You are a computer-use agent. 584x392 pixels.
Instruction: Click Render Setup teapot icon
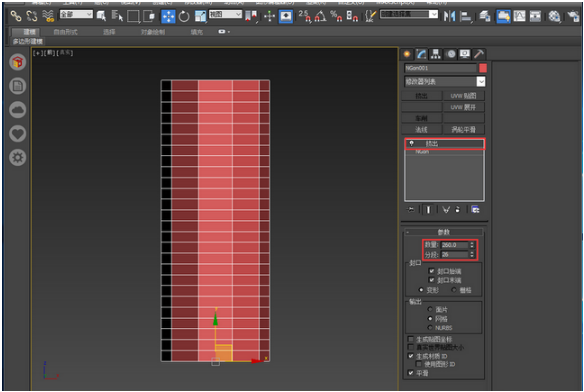(x=574, y=16)
